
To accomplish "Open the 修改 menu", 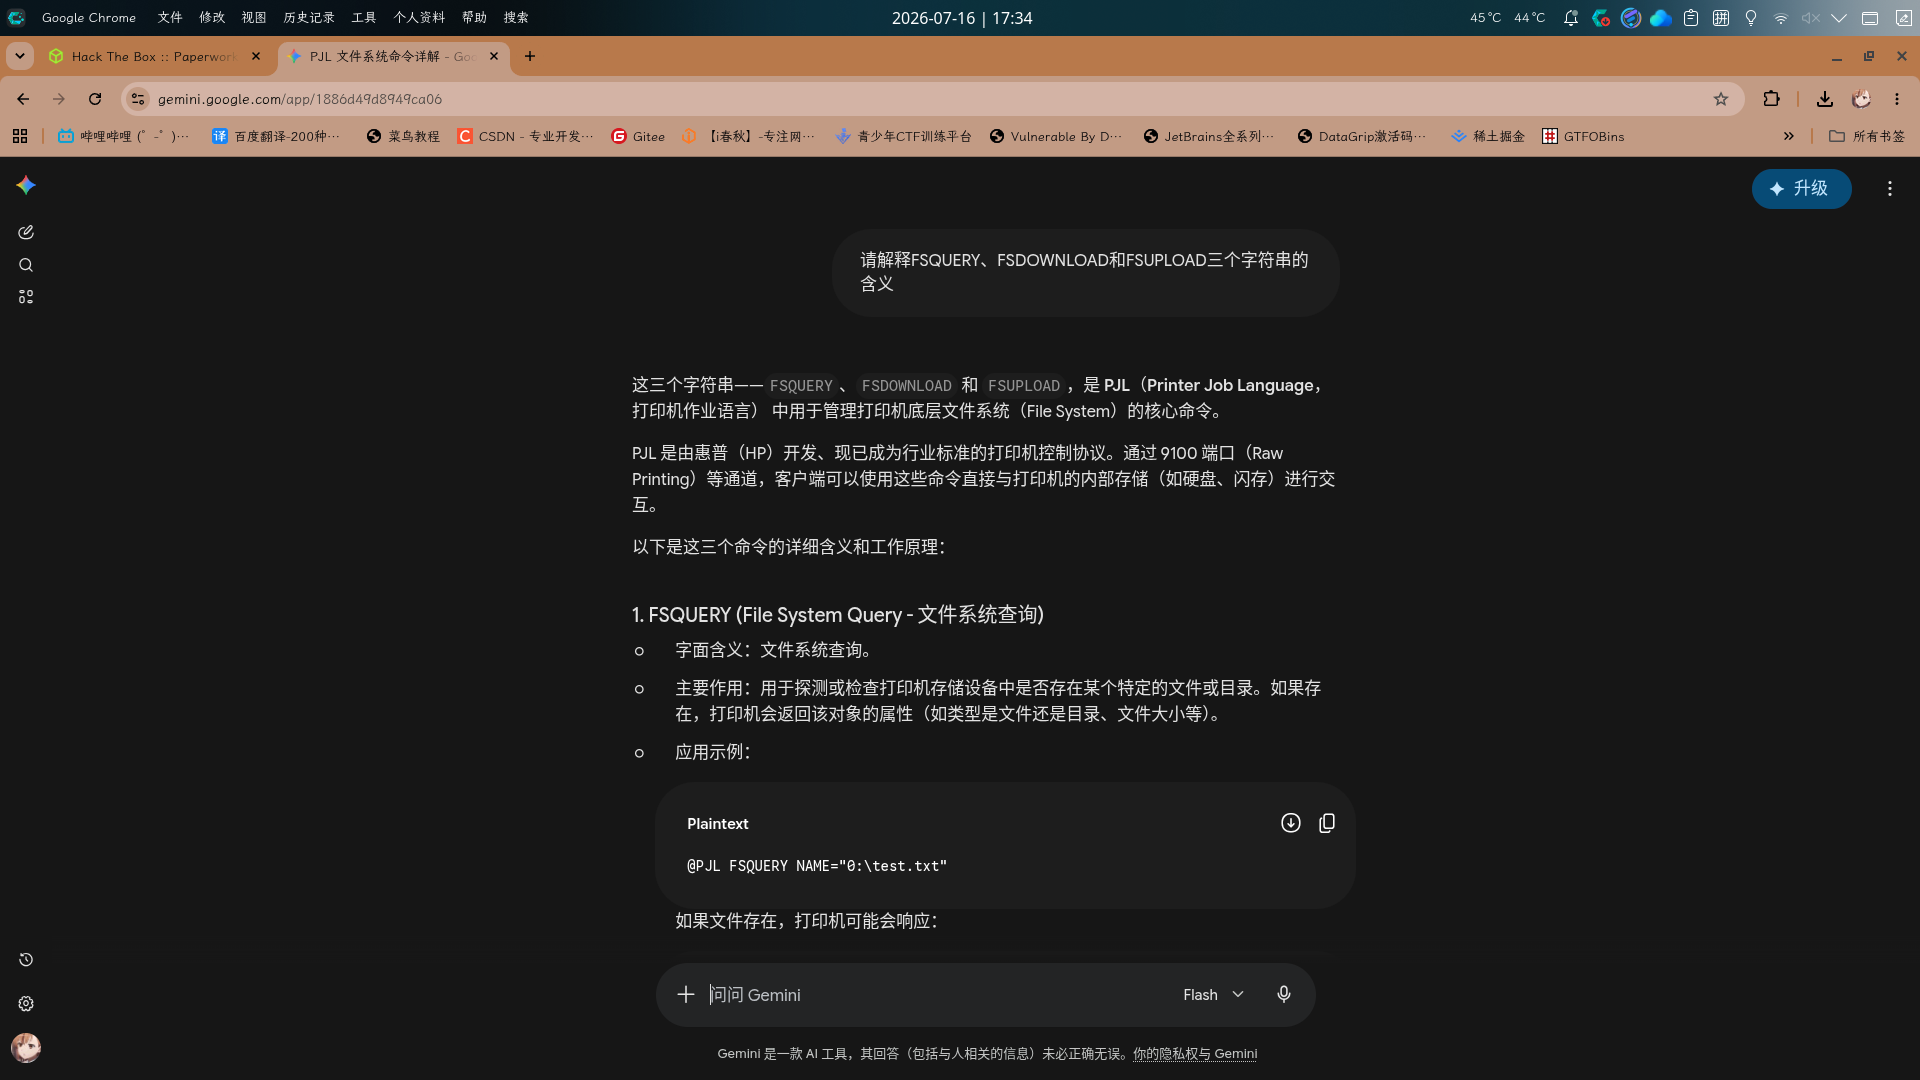I will click(x=212, y=18).
